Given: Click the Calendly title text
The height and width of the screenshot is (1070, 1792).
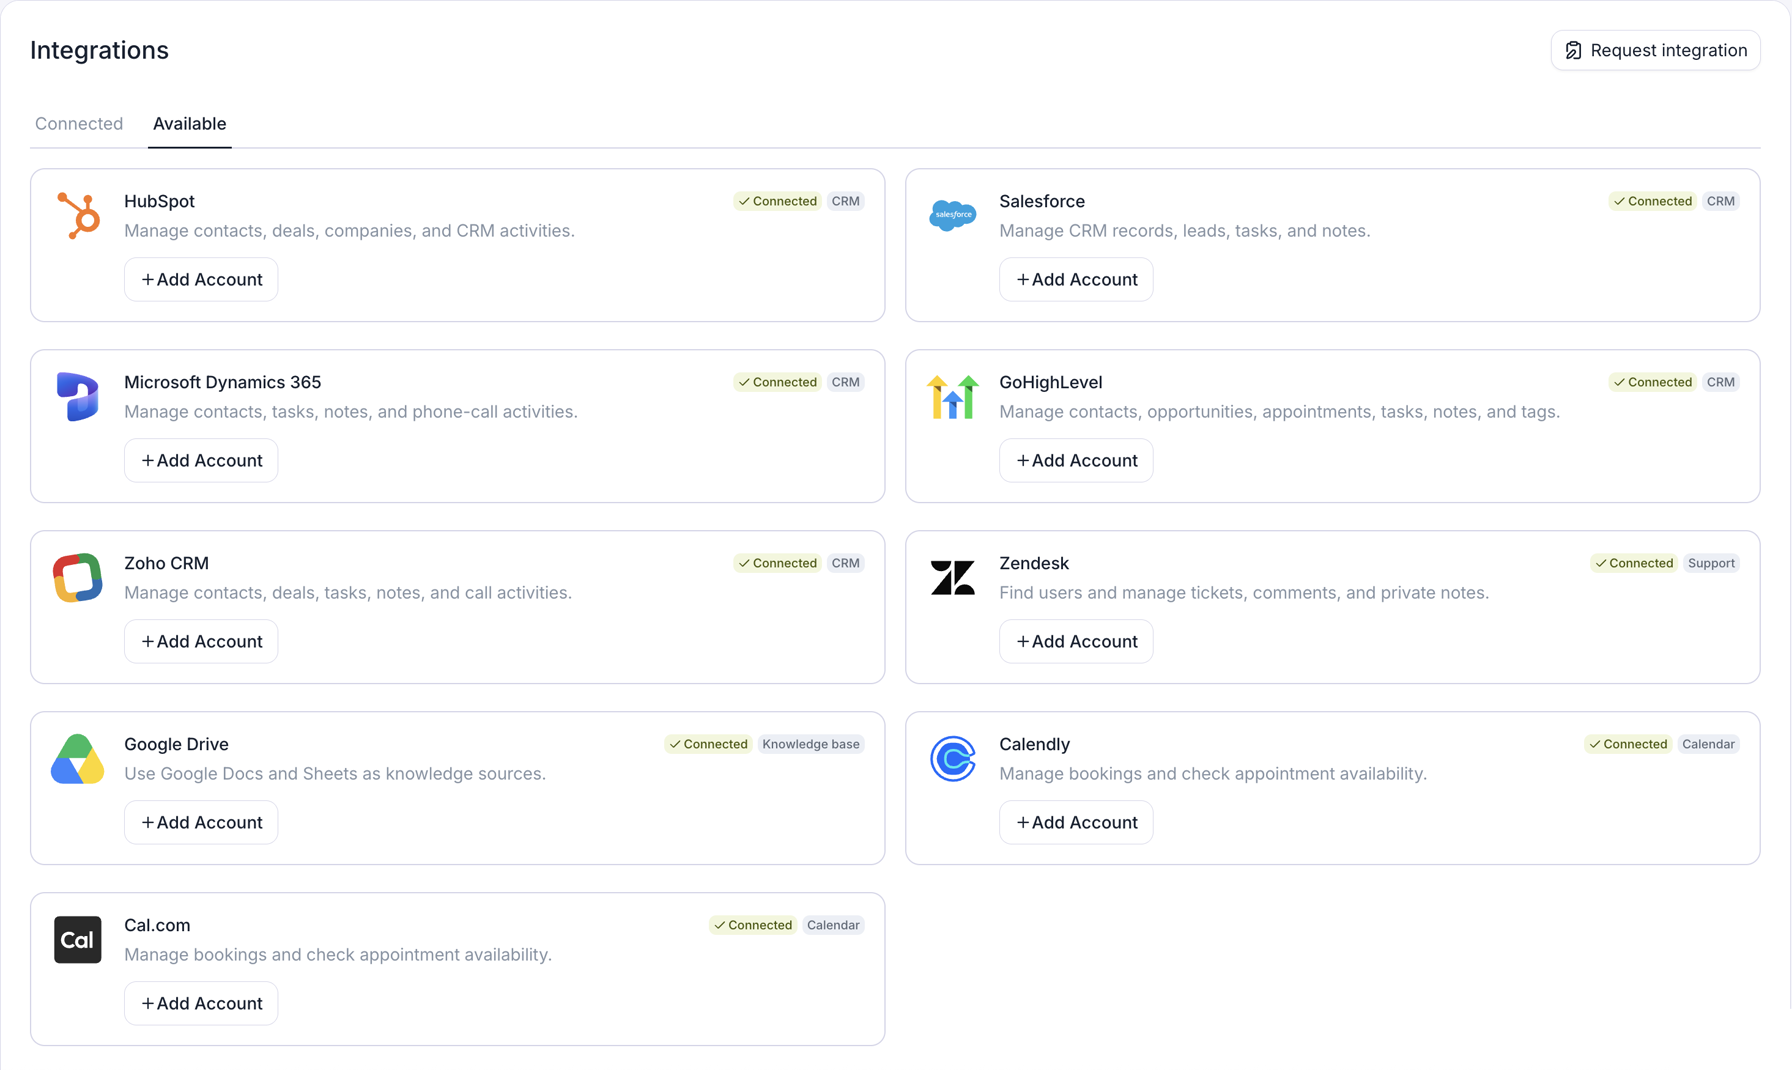Looking at the screenshot, I should 1034,744.
